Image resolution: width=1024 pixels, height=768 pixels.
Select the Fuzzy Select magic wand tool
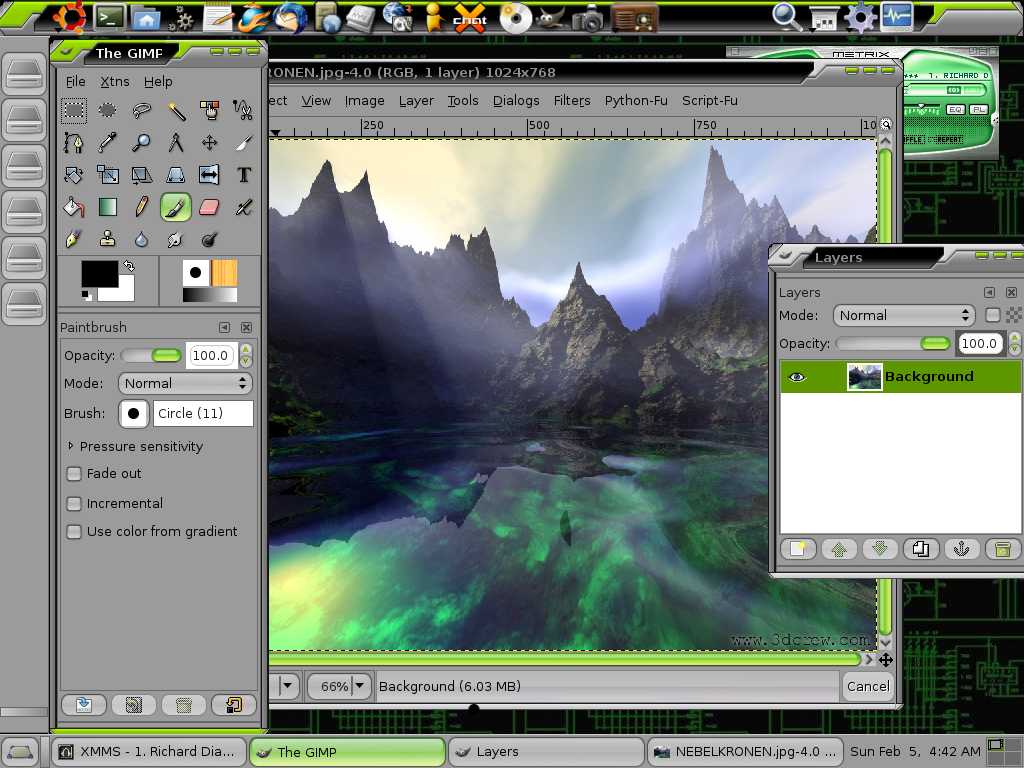tap(176, 110)
